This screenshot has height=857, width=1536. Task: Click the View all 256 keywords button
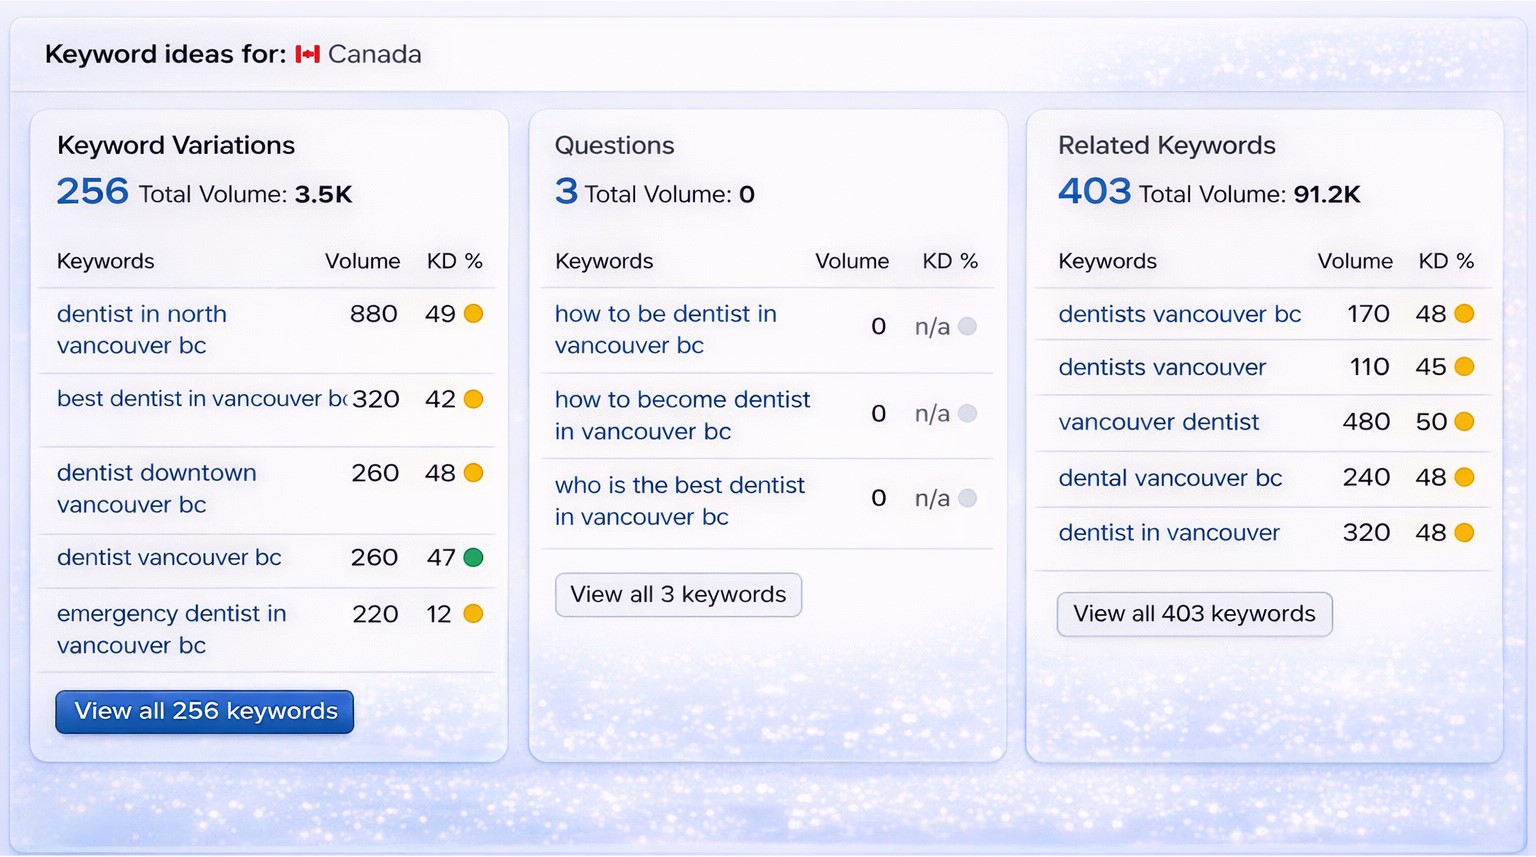204,711
